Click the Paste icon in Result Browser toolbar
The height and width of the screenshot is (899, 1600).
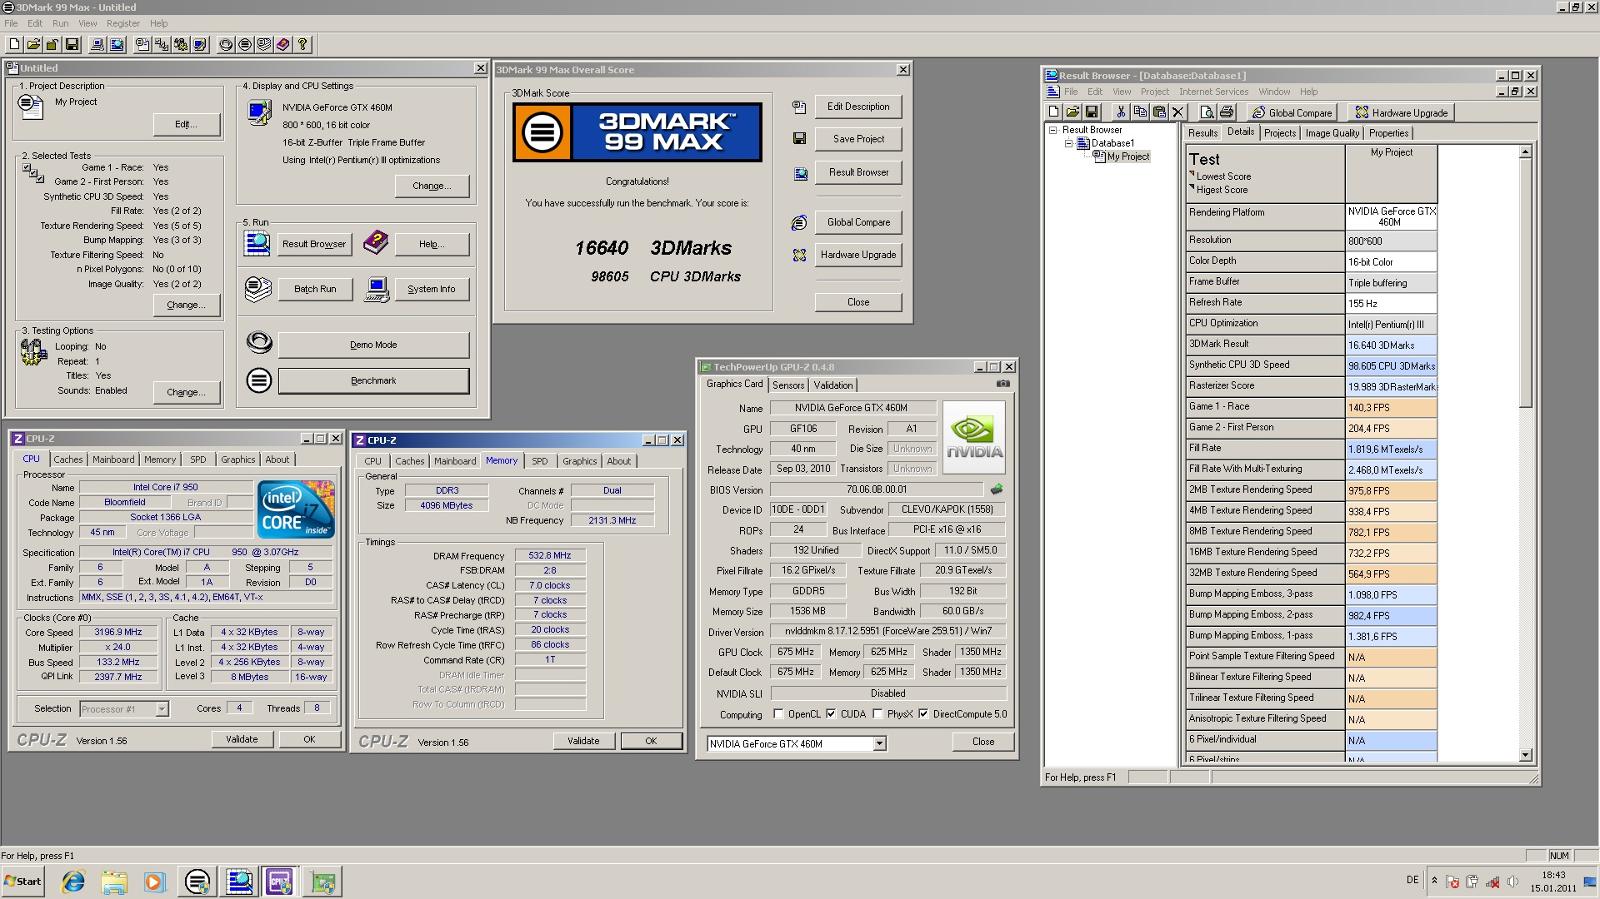coord(1159,112)
